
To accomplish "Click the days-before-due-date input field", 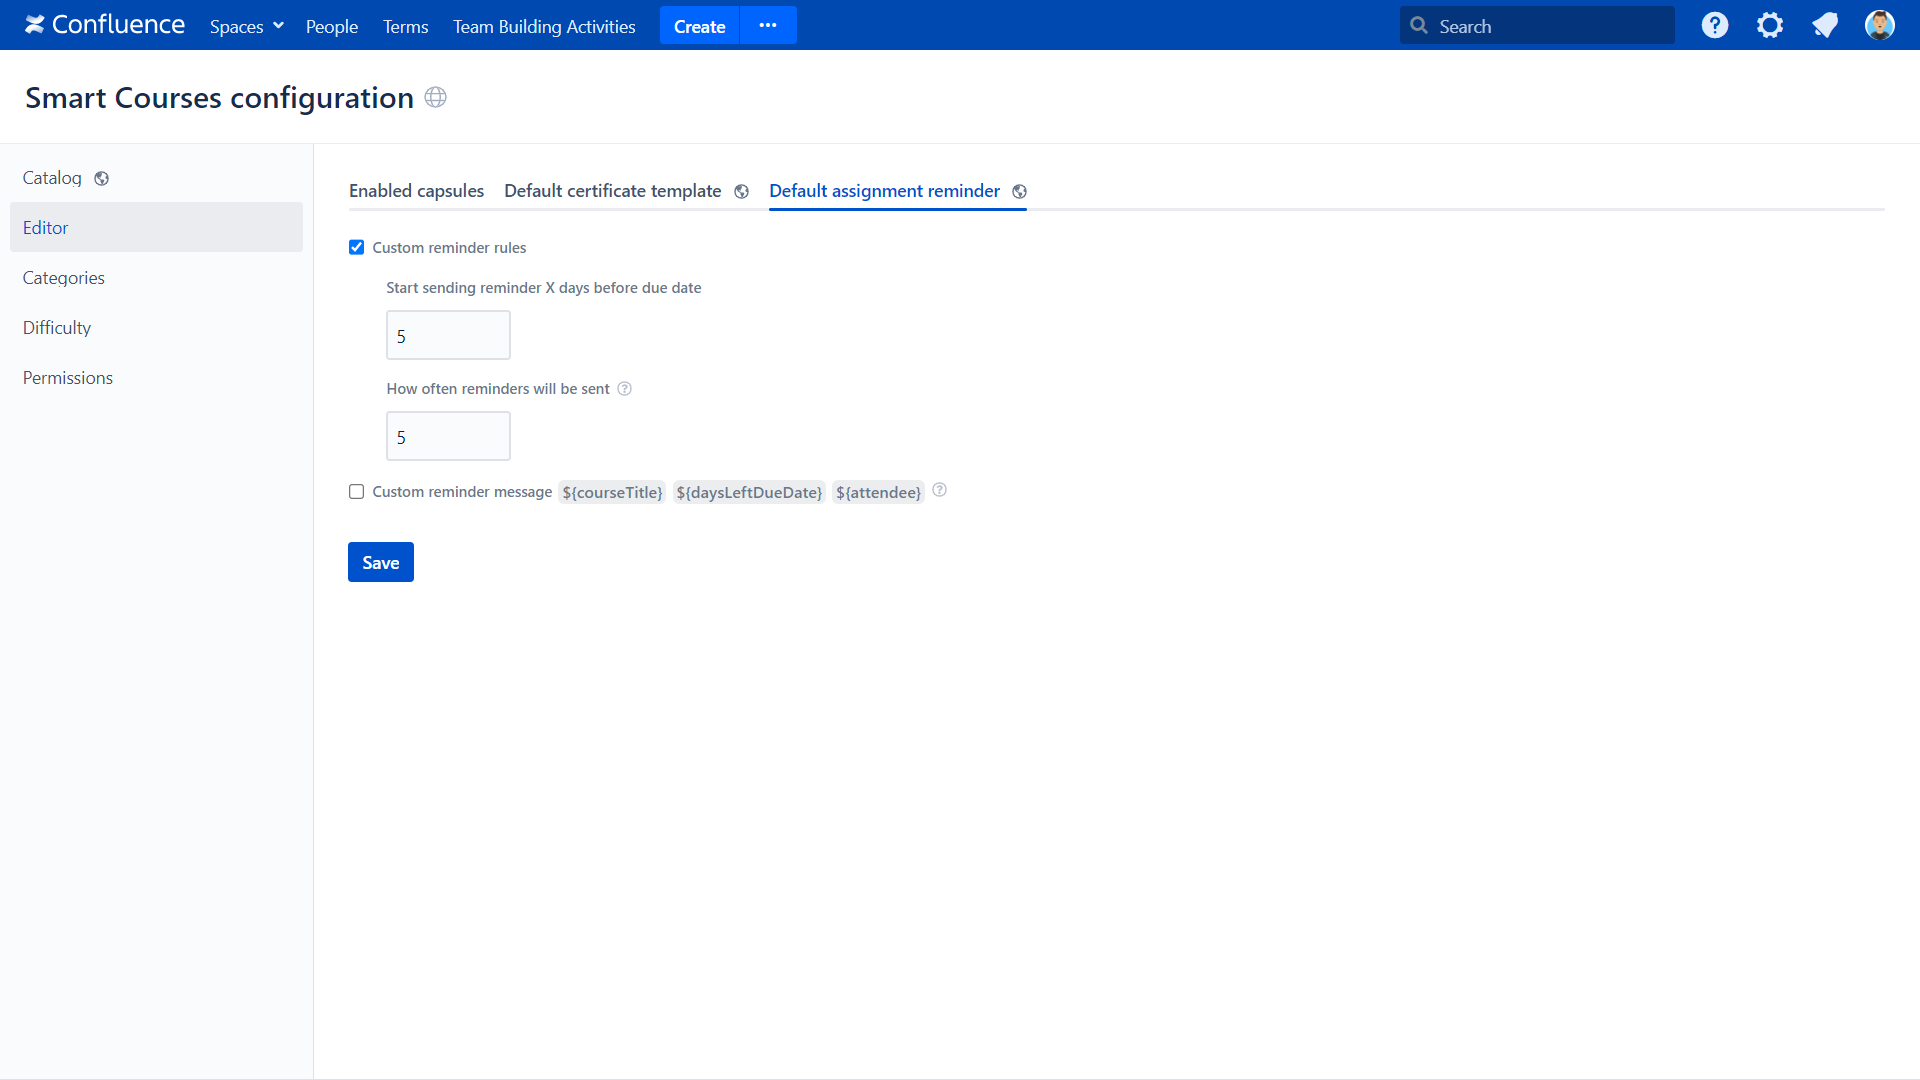I will click(x=447, y=335).
